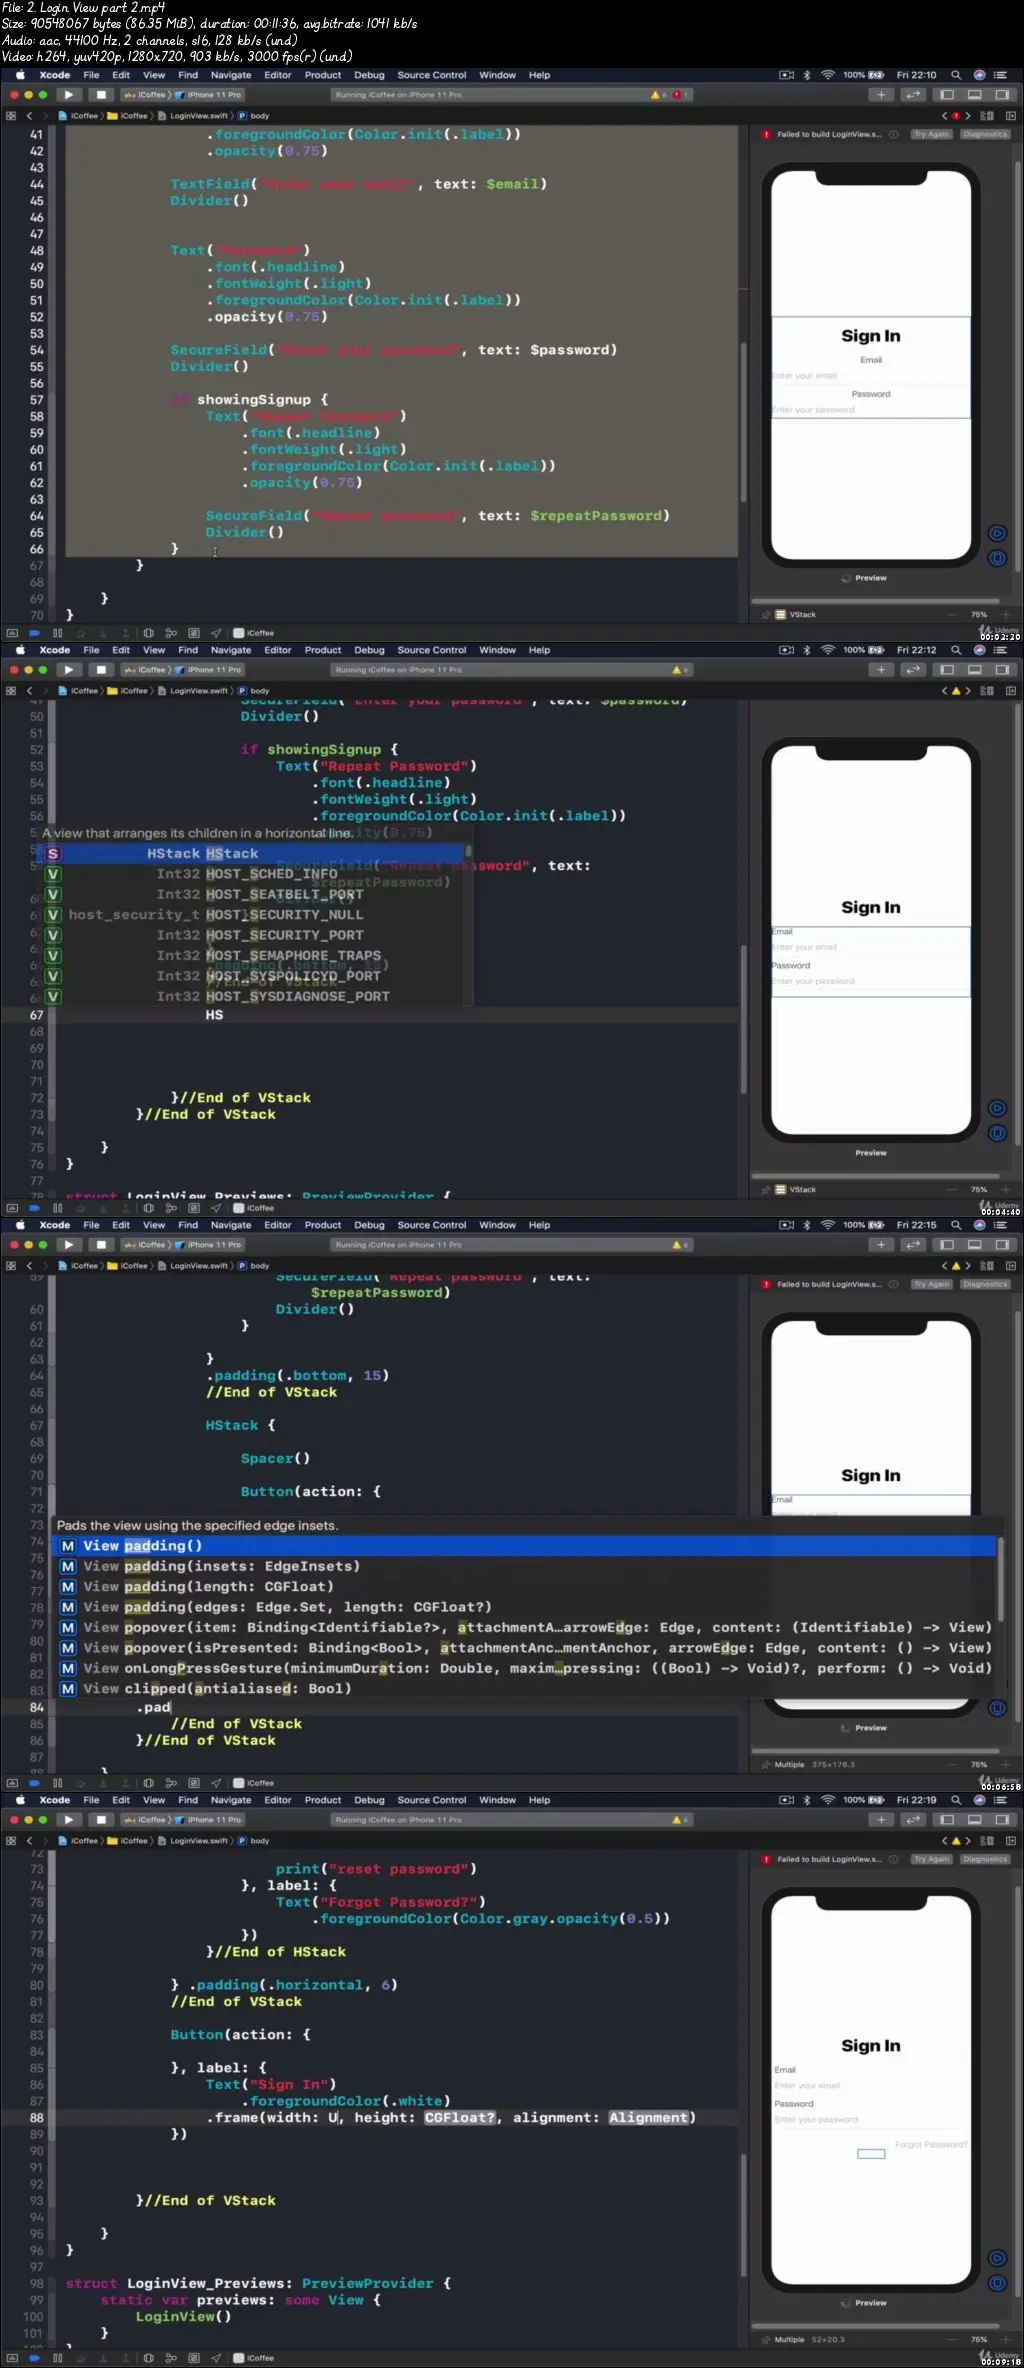Open the Library plus button in the 22:10 frame
This screenshot has width=1024, height=2368.
[881, 95]
